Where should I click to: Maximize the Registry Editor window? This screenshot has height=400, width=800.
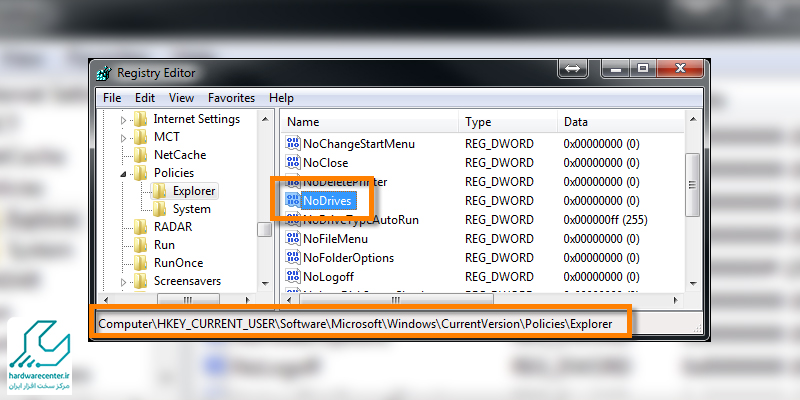pos(643,68)
